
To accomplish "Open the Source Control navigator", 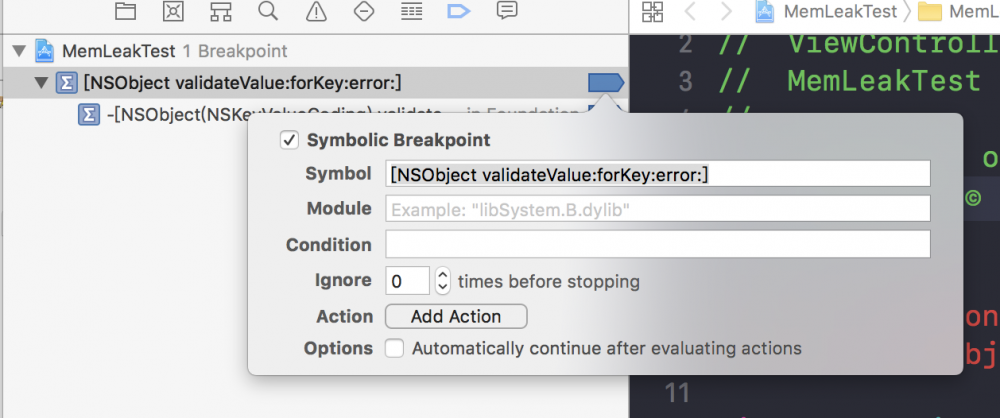I will tap(173, 11).
